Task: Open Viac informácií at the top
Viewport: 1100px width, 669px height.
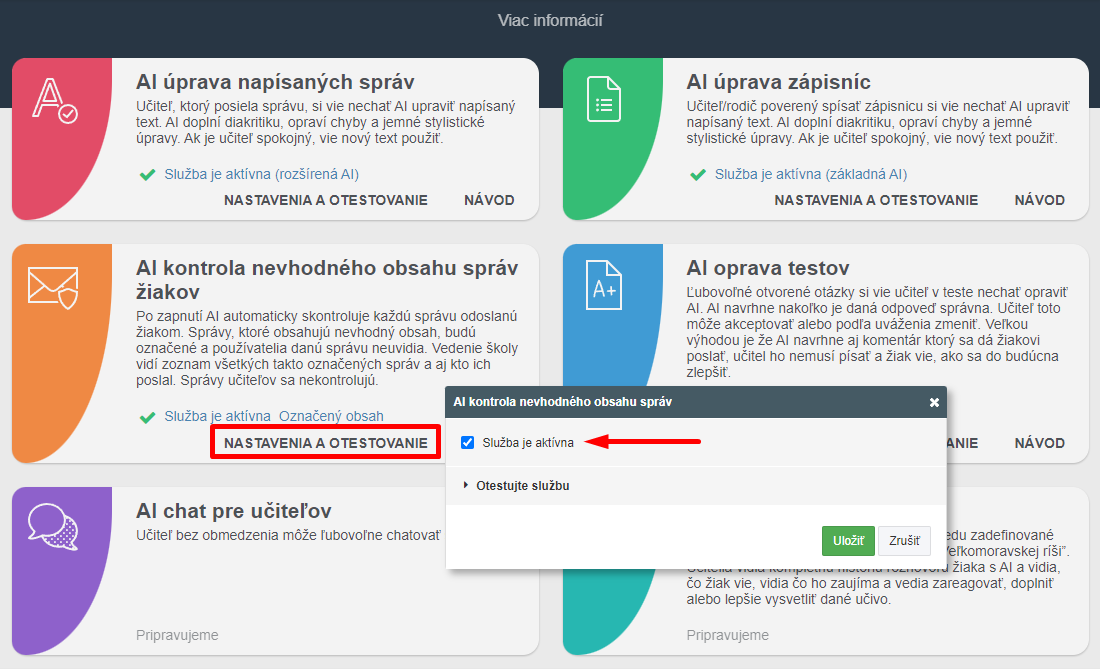Action: (550, 21)
